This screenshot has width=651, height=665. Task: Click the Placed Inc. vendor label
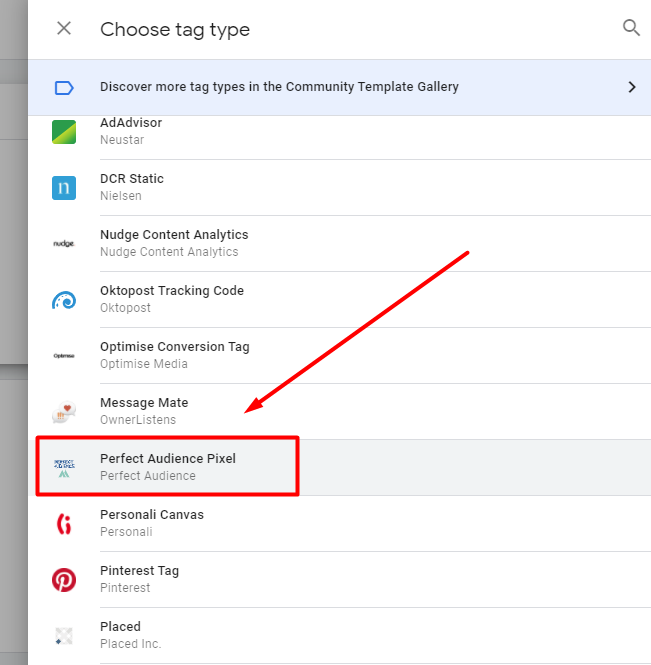tap(131, 643)
